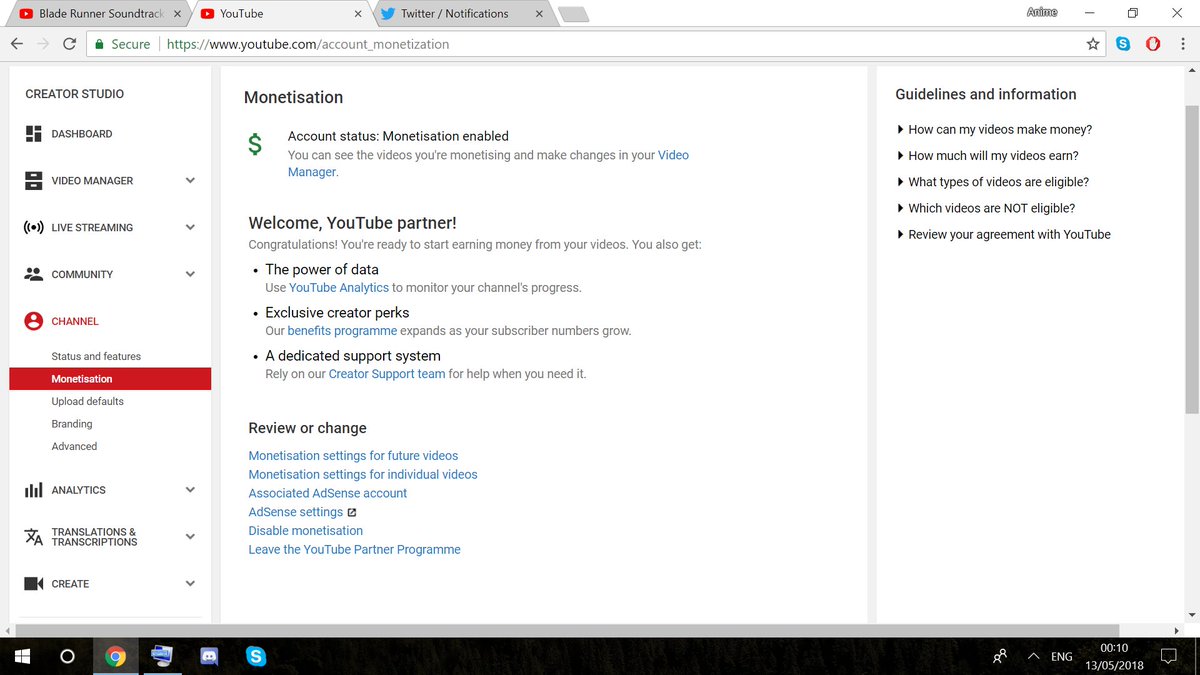Click the Analytics bar chart icon

(34, 490)
